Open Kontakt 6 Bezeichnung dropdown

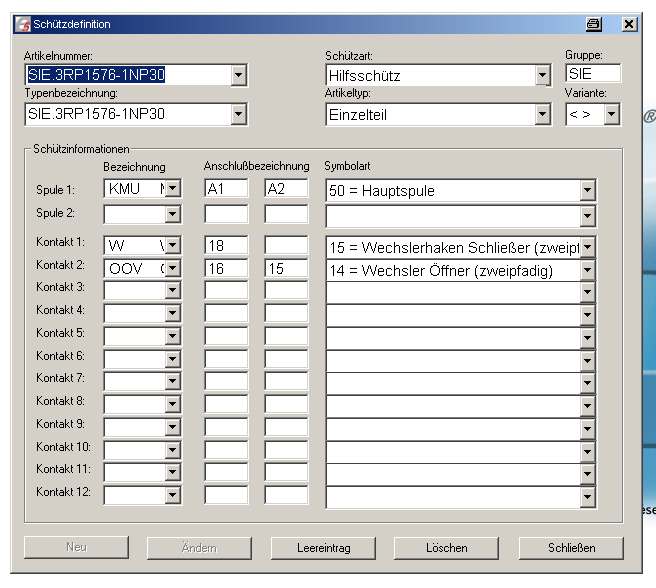point(173,359)
